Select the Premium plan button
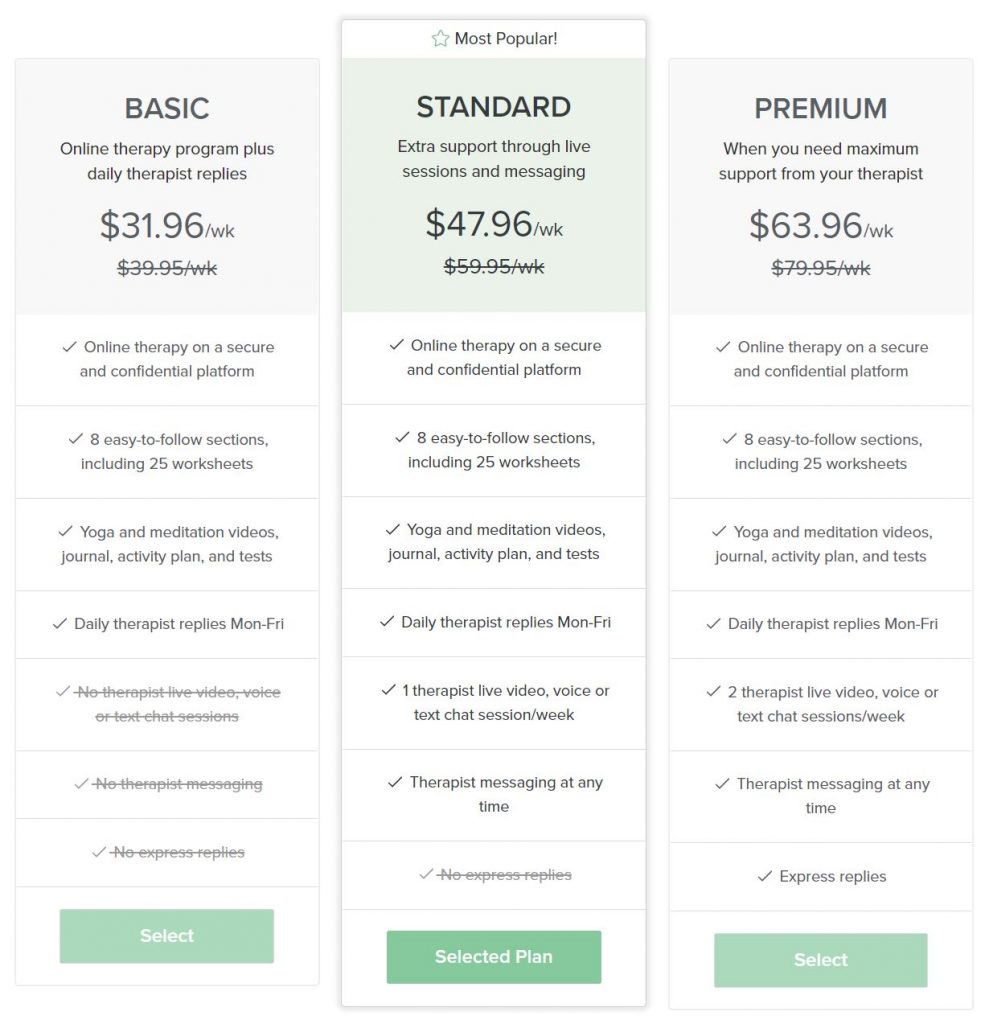The height and width of the screenshot is (1024, 985). [820, 960]
